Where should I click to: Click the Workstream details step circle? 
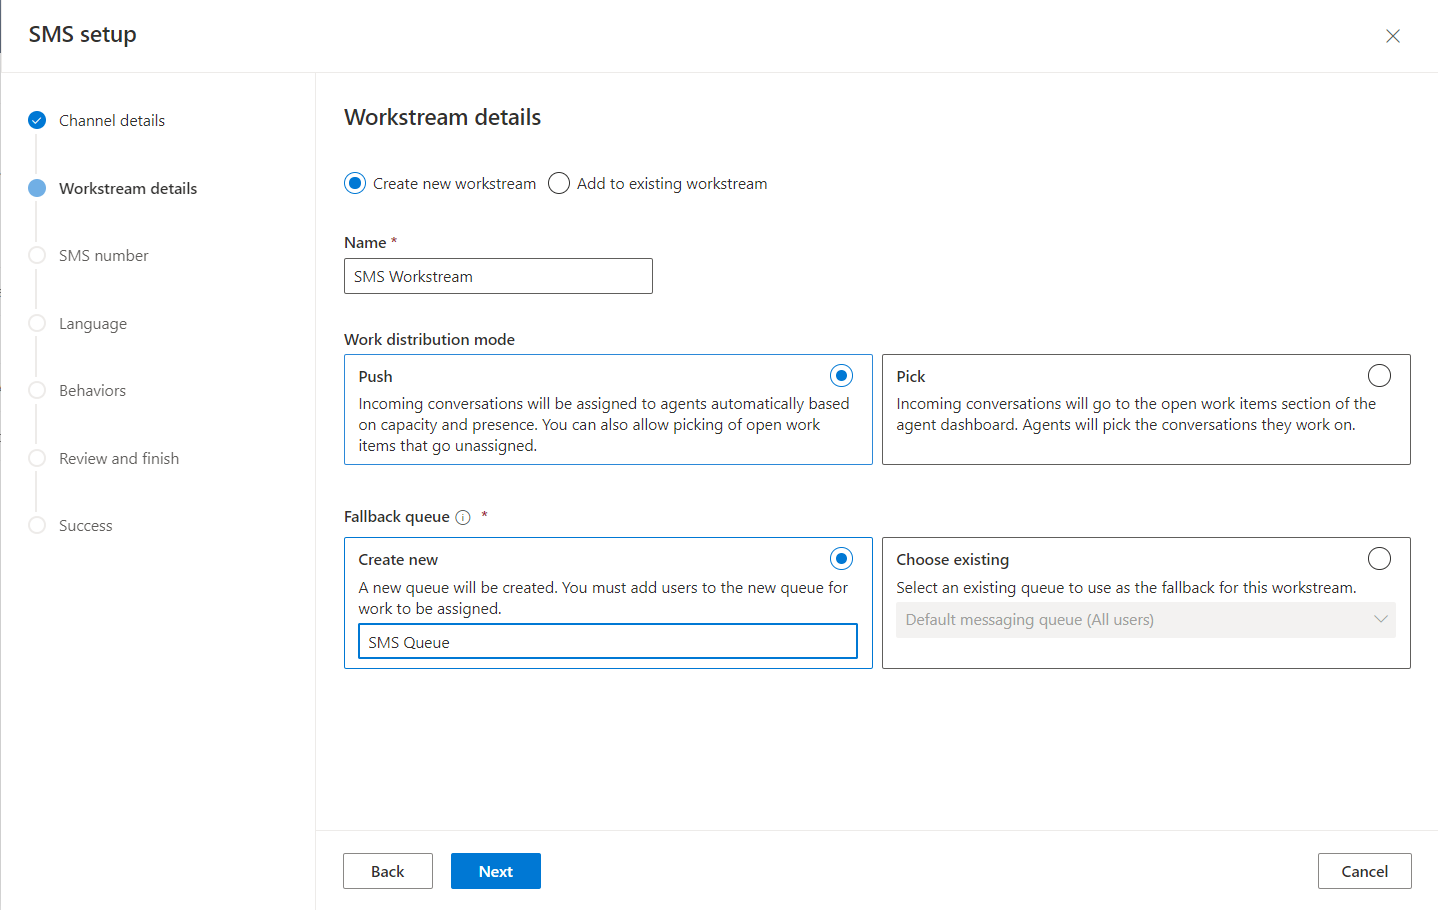(36, 188)
